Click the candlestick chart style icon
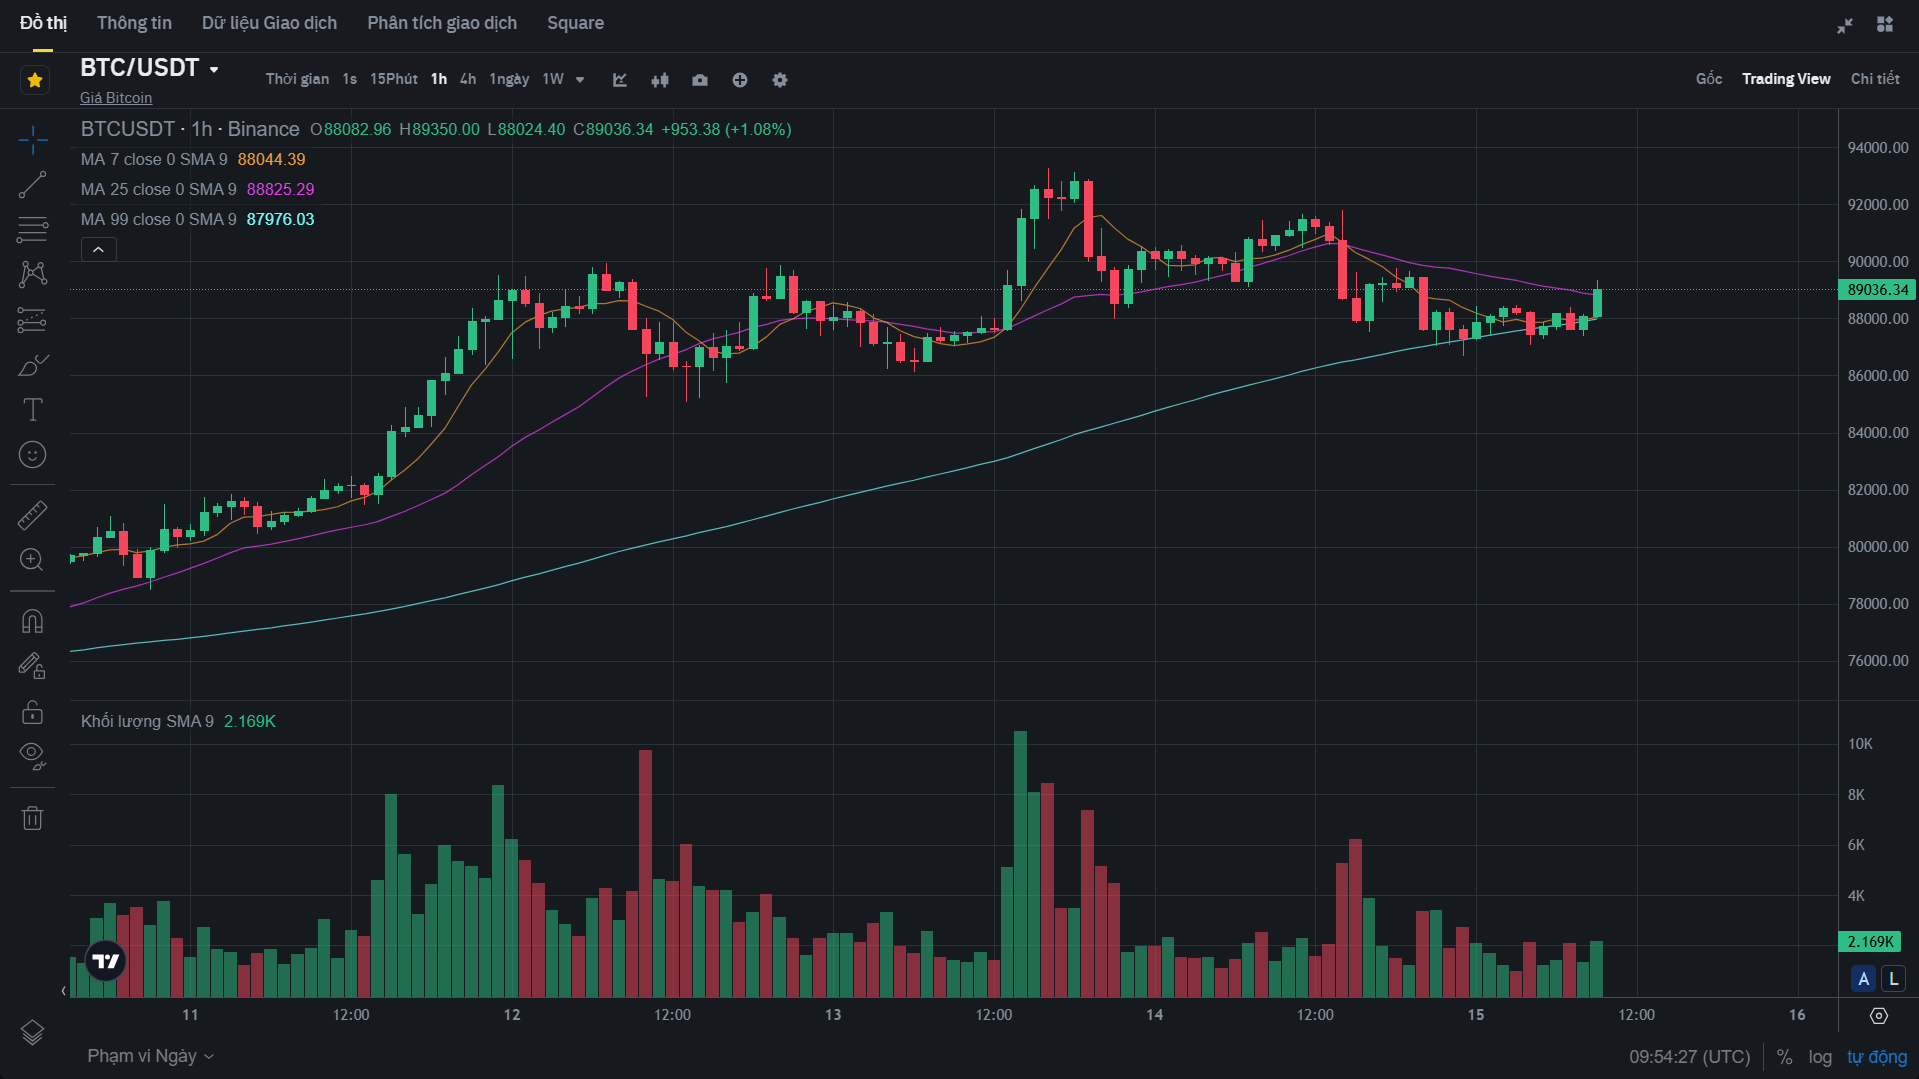This screenshot has height=1079, width=1919. click(x=660, y=80)
